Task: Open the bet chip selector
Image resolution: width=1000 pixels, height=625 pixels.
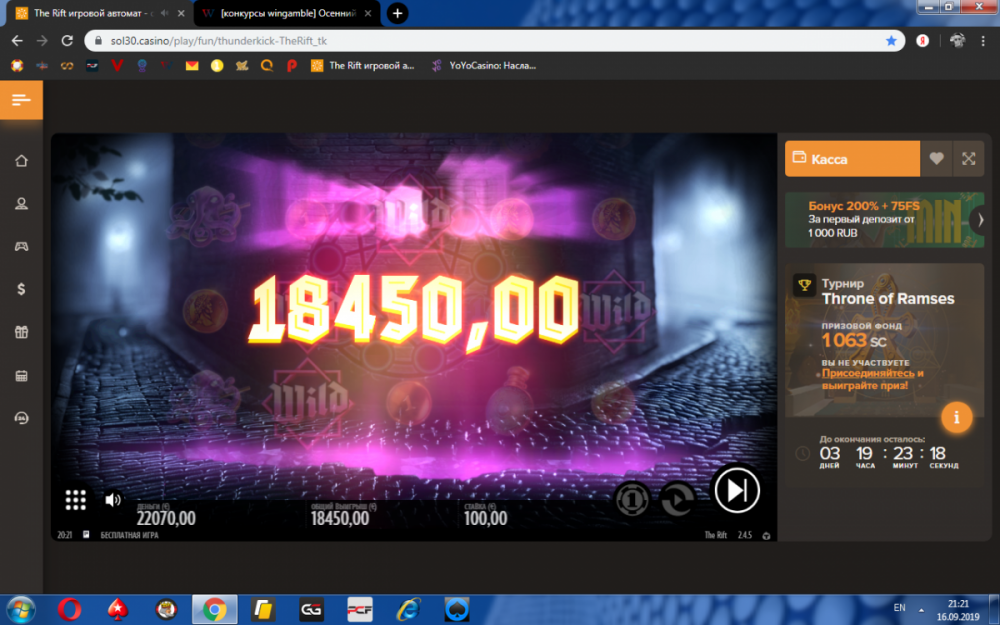Action: tap(631, 498)
